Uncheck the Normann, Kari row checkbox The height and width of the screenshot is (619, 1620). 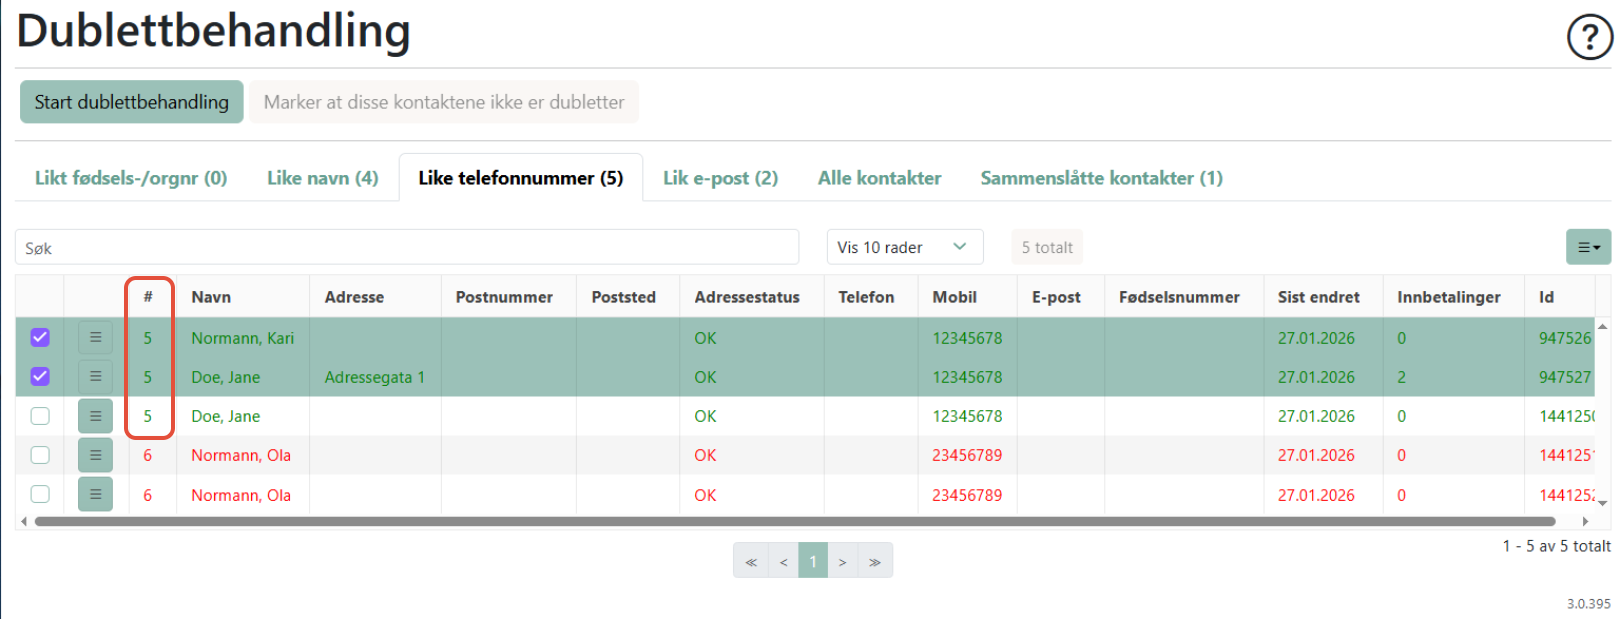point(40,338)
